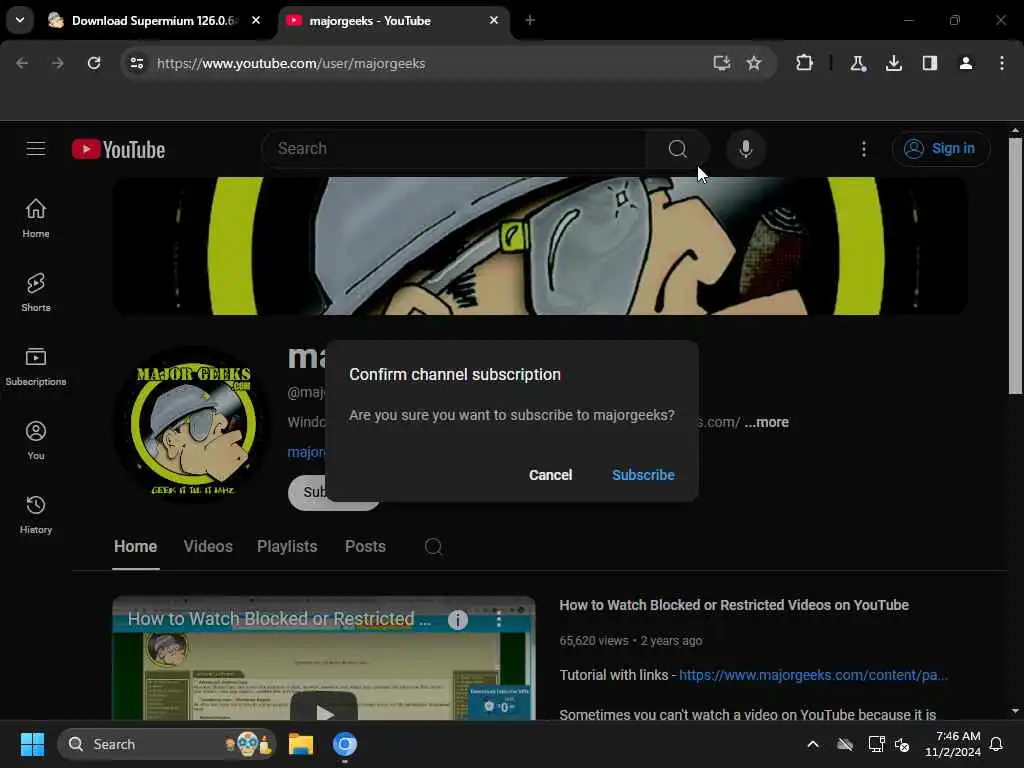1024x768 pixels.
Task: Open the Extensions puzzle icon
Action: point(805,63)
